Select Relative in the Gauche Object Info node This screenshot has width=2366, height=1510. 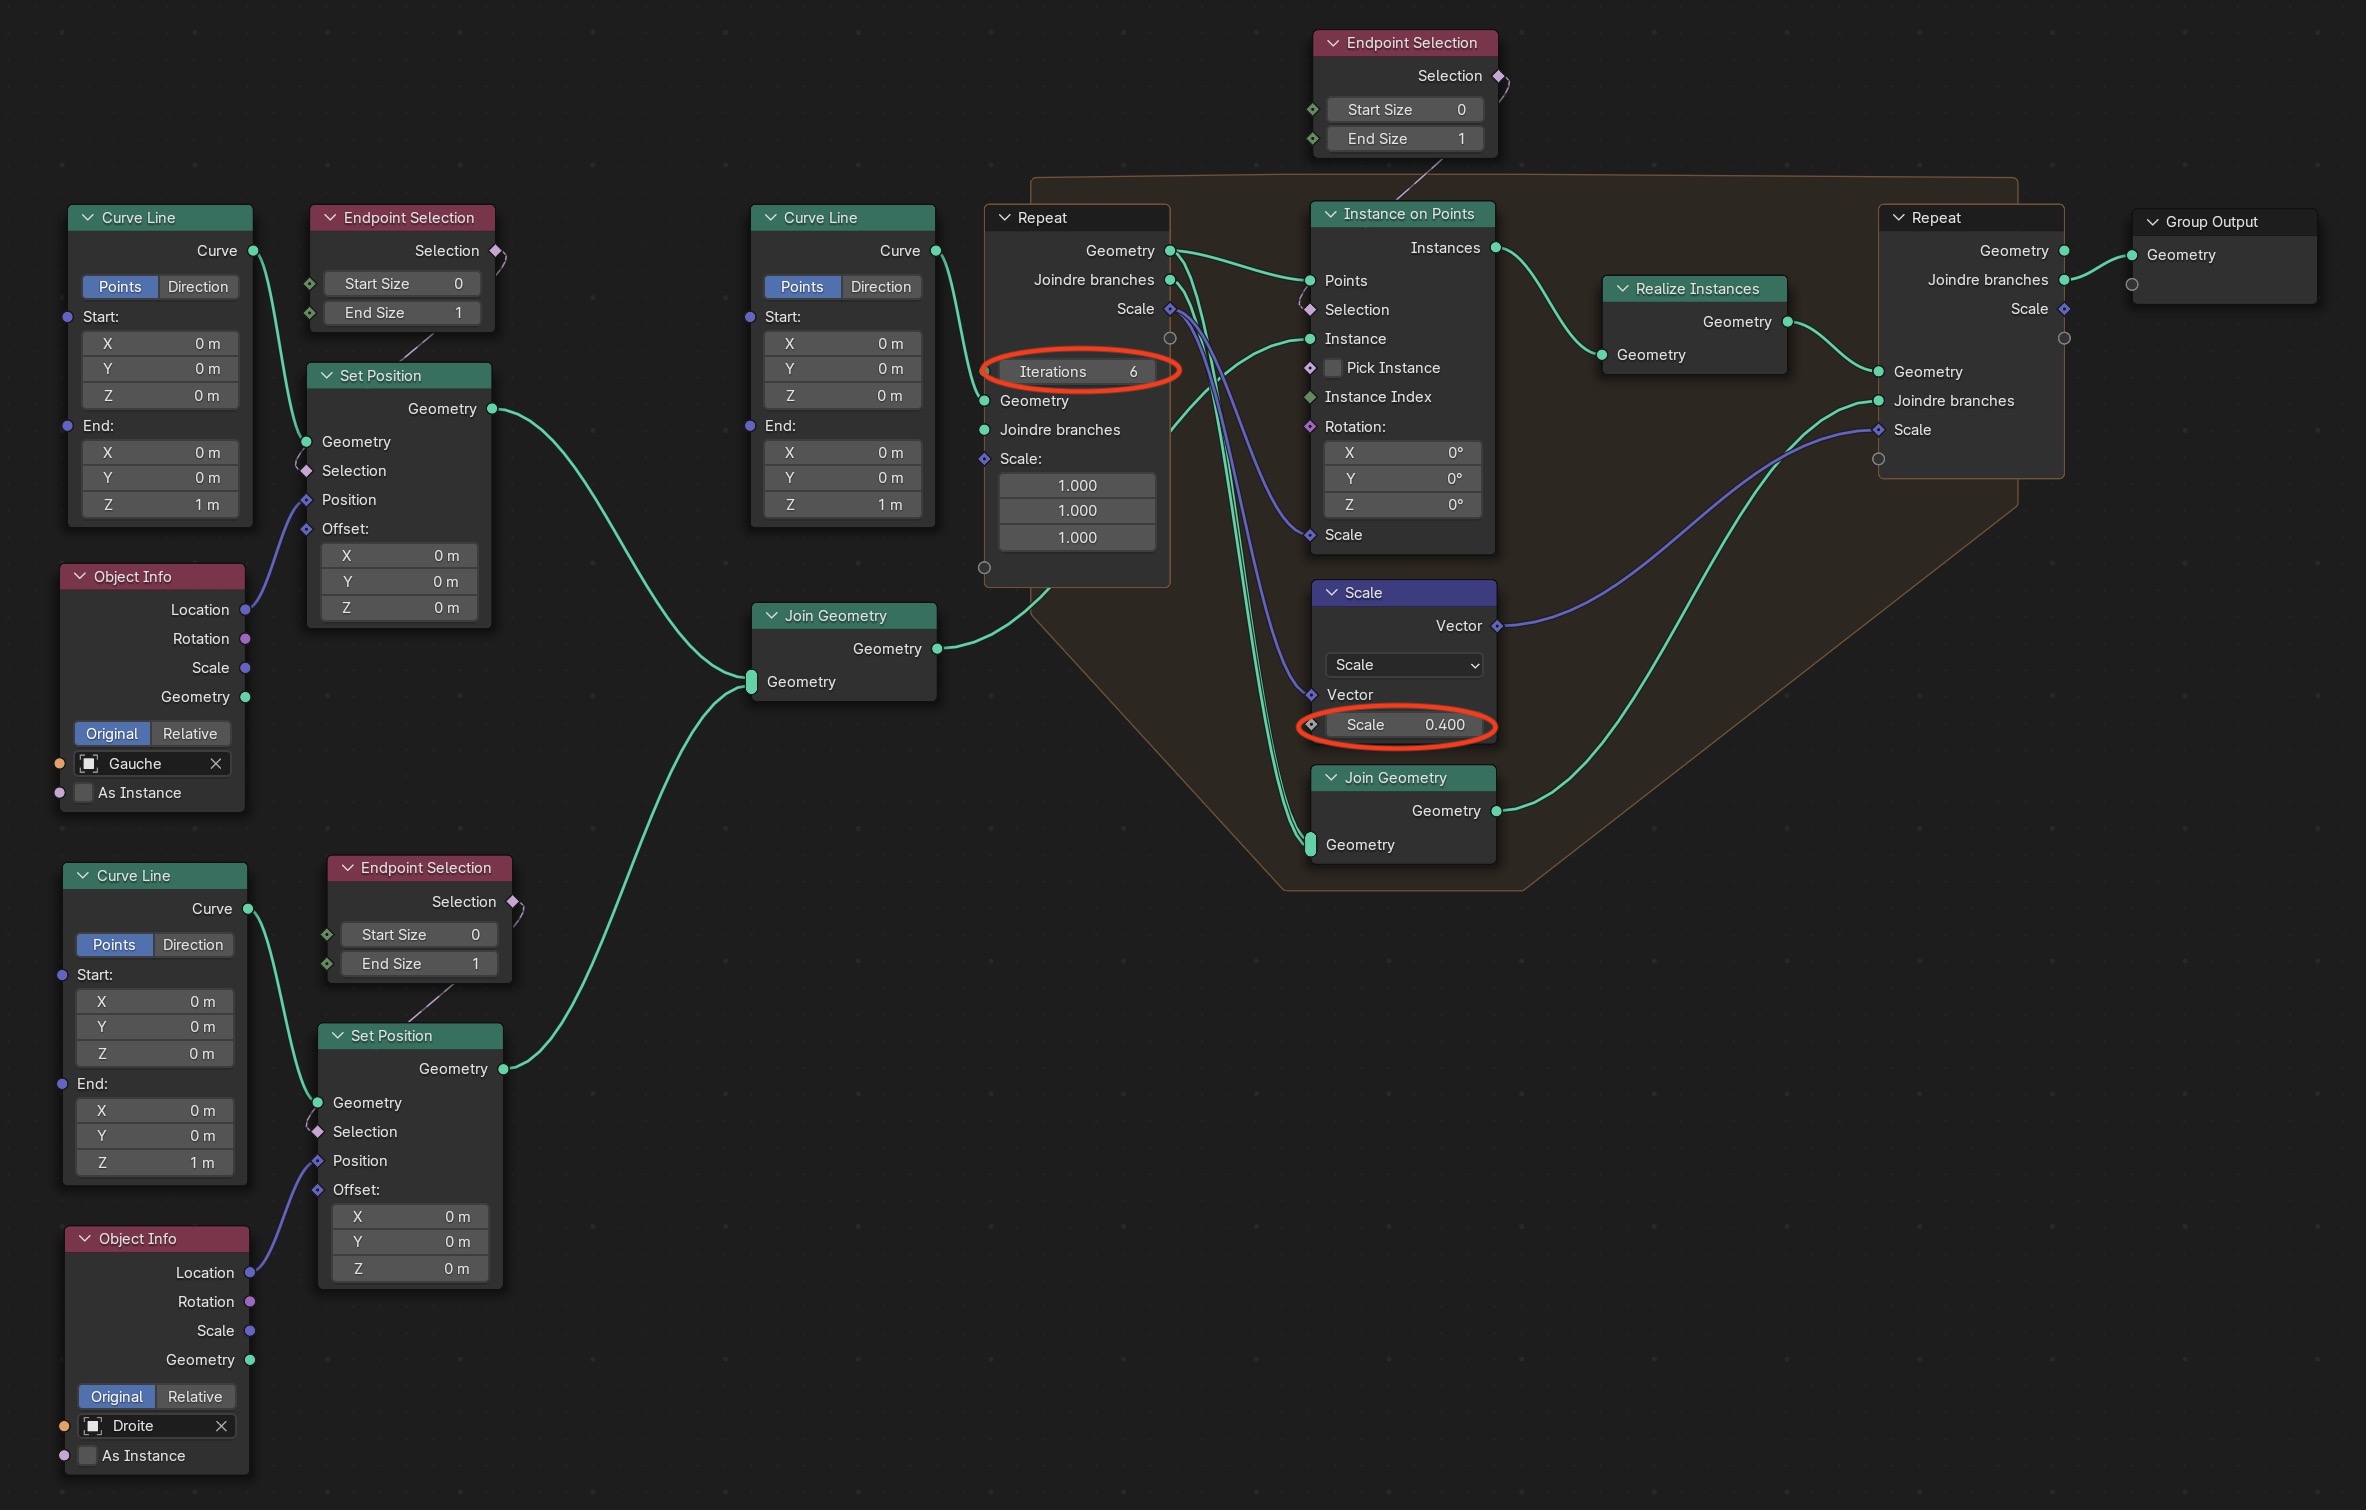point(190,734)
